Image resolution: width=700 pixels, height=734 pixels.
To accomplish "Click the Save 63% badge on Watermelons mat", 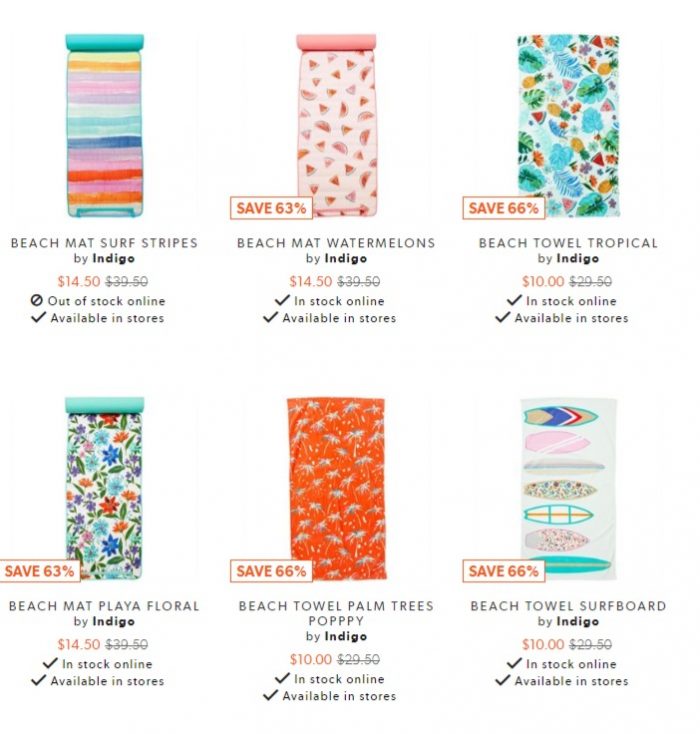I will 271,208.
